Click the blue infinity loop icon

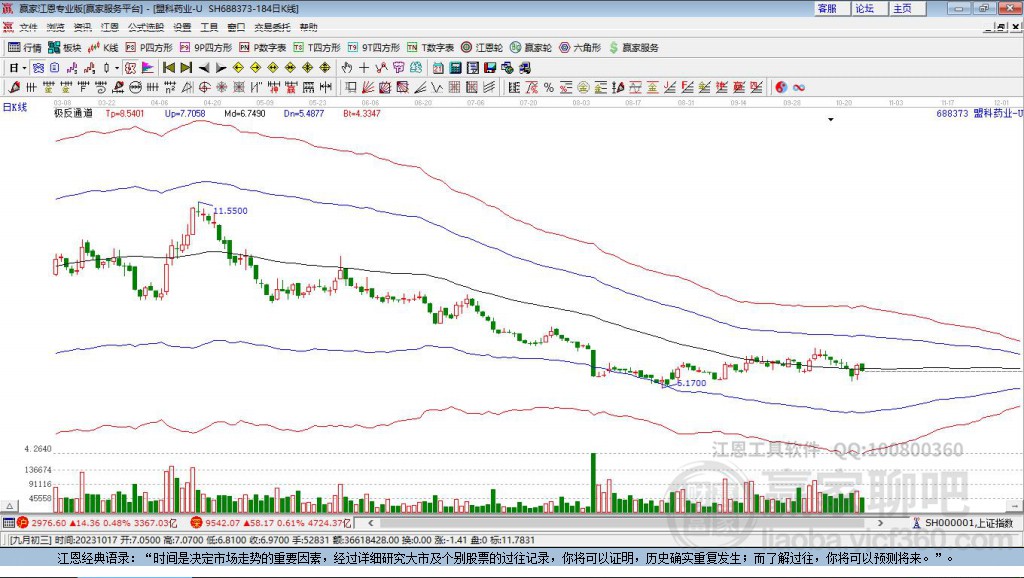(x=799, y=88)
